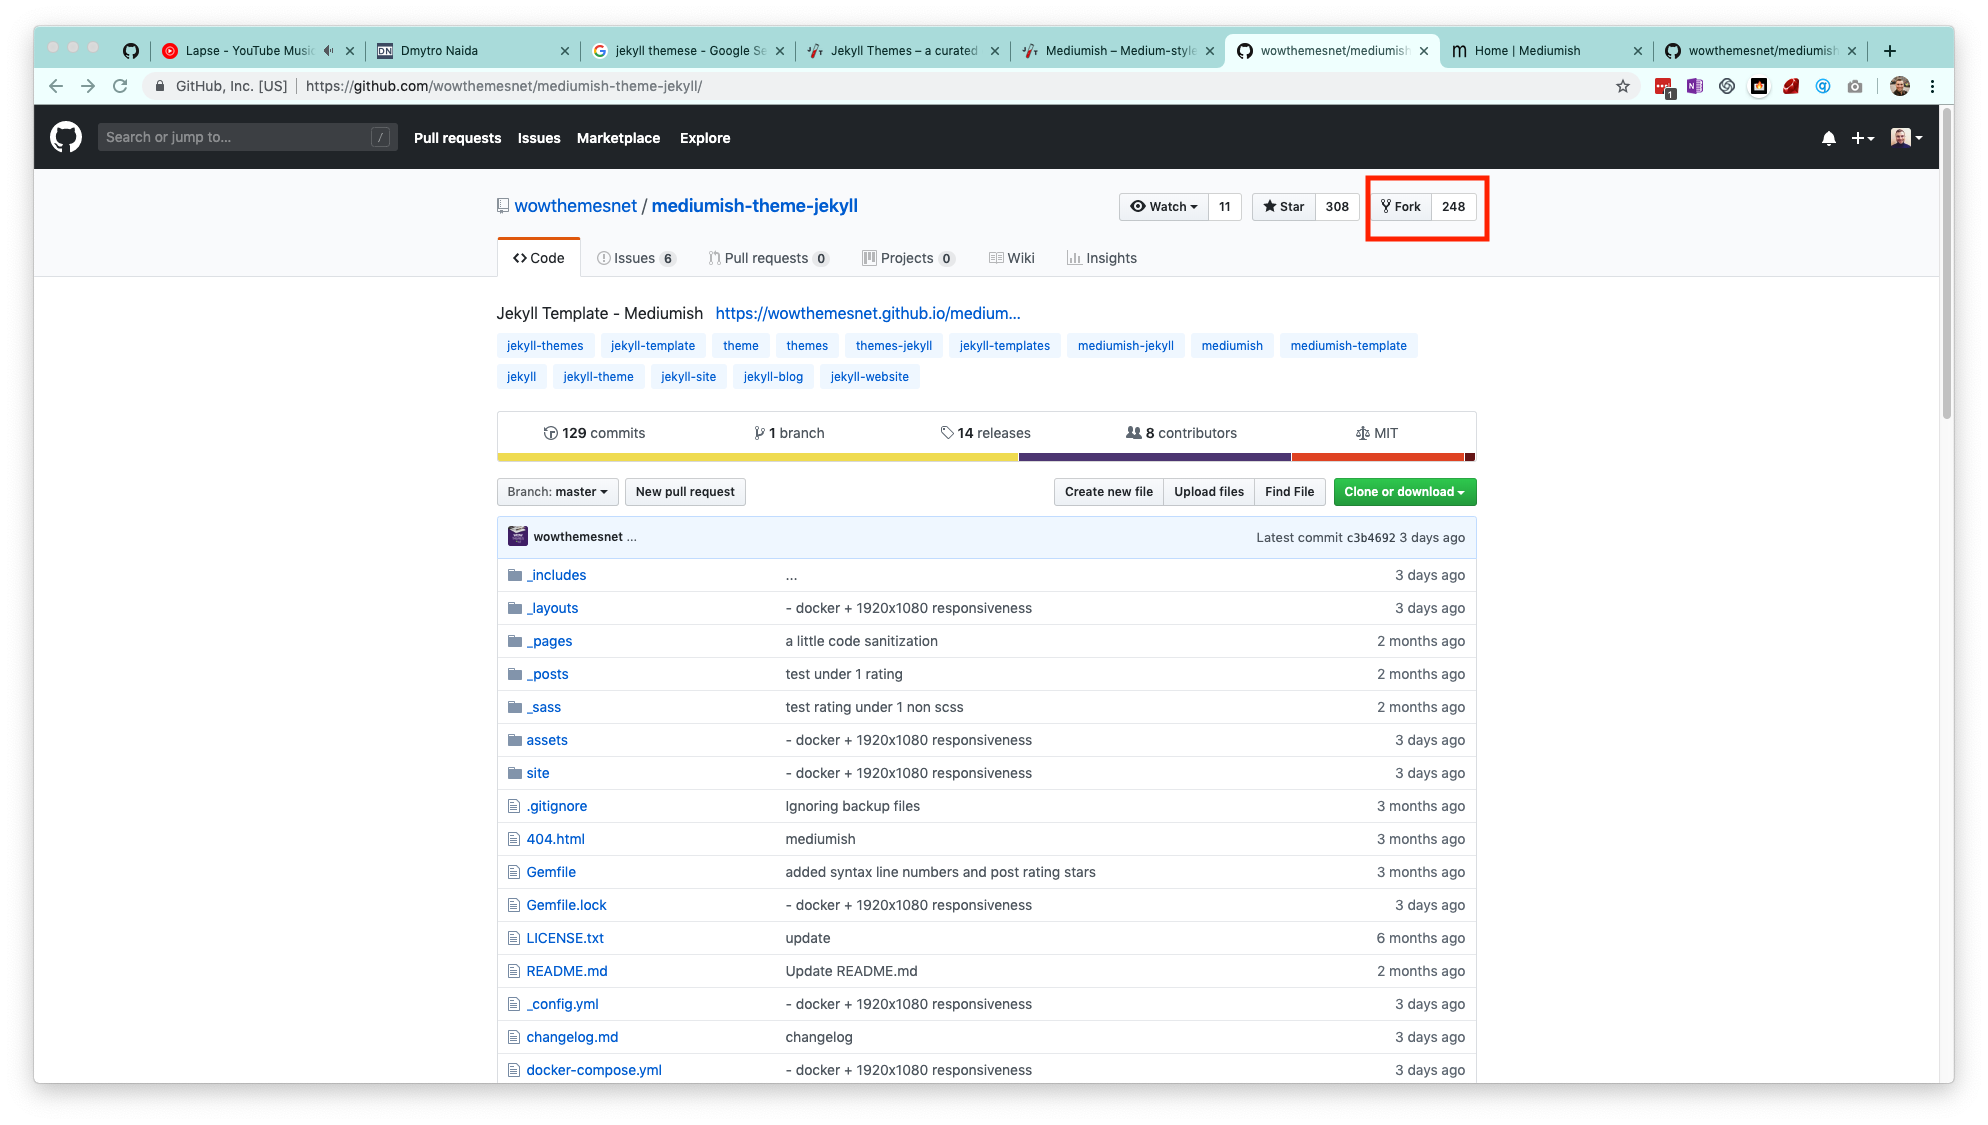Open a new browser tab with the plus icon
1988x1125 pixels.
click(1890, 51)
